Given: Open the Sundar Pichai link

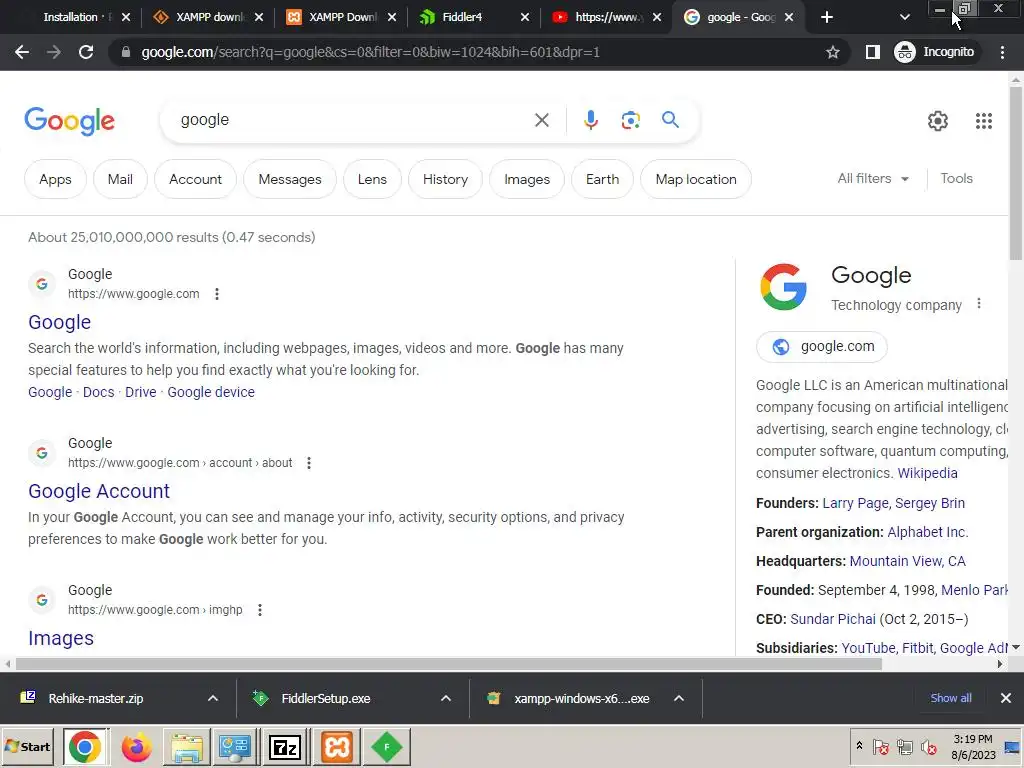Looking at the screenshot, I should click(833, 619).
